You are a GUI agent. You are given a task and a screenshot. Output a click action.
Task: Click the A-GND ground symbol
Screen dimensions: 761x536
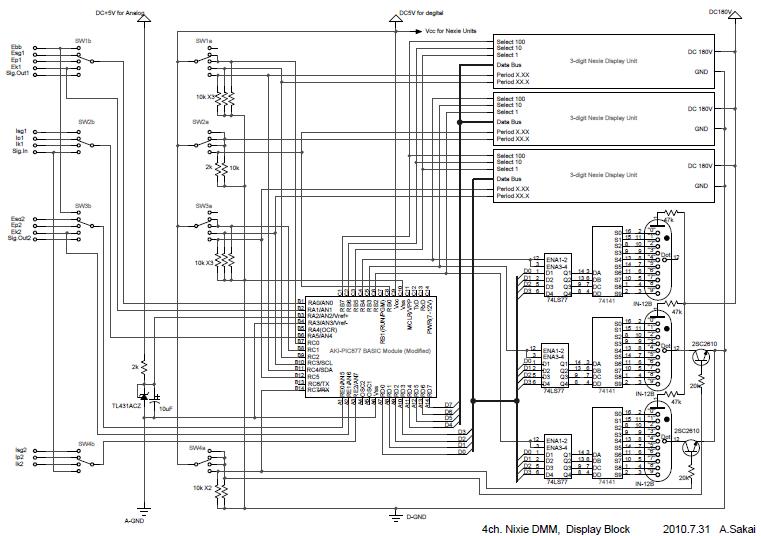(144, 511)
